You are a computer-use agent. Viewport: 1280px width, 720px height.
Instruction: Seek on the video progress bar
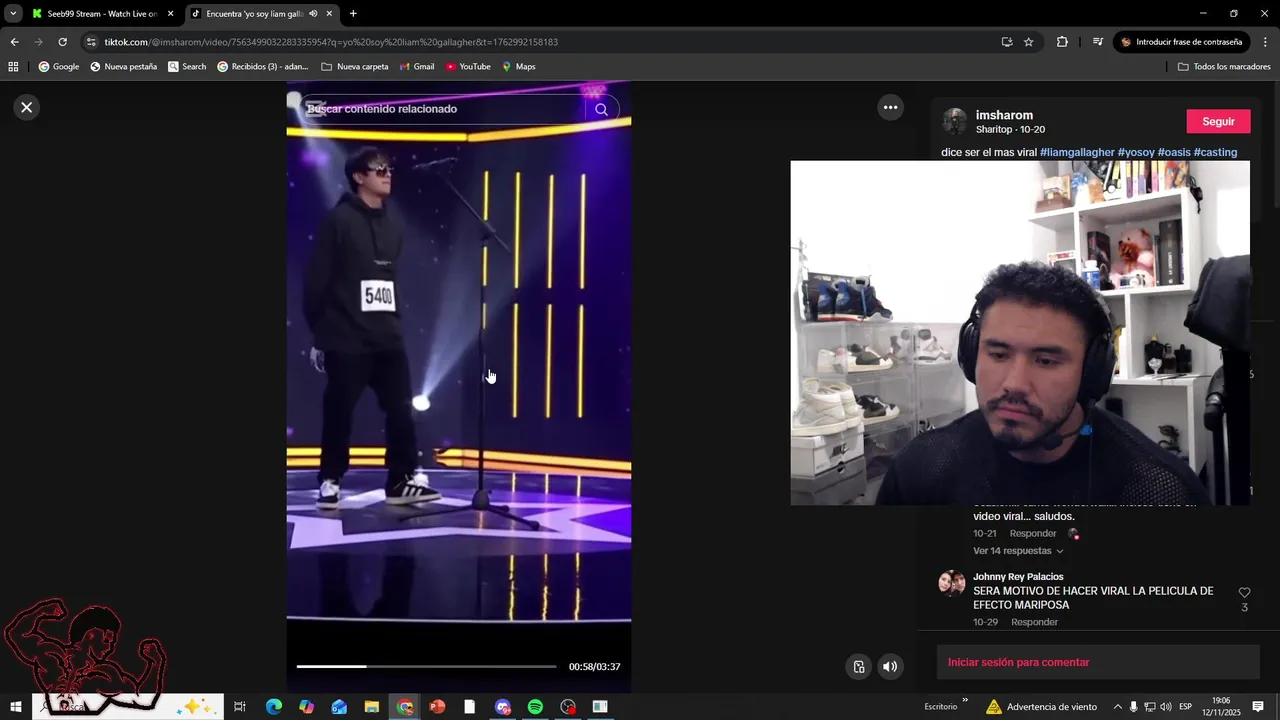426,666
